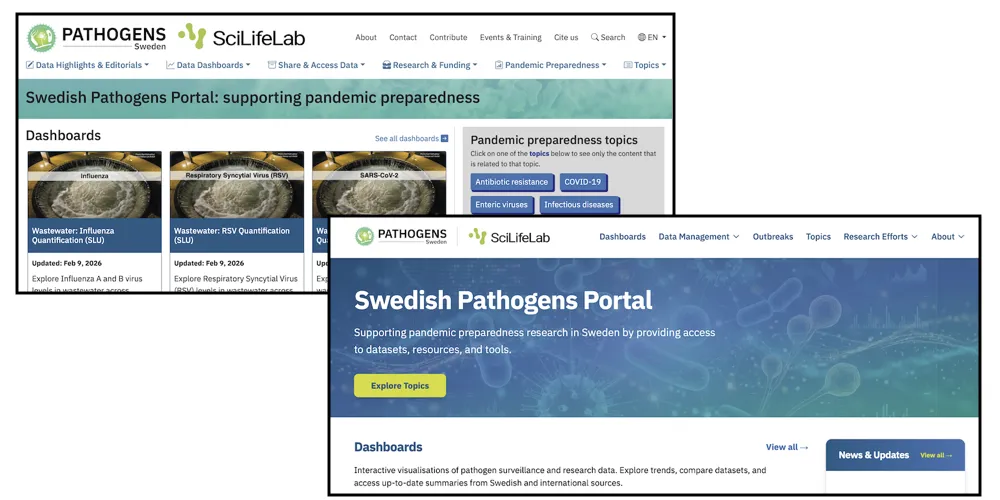Open About page in old portal header
Image resolution: width=1000 pixels, height=500 pixels.
pos(366,38)
